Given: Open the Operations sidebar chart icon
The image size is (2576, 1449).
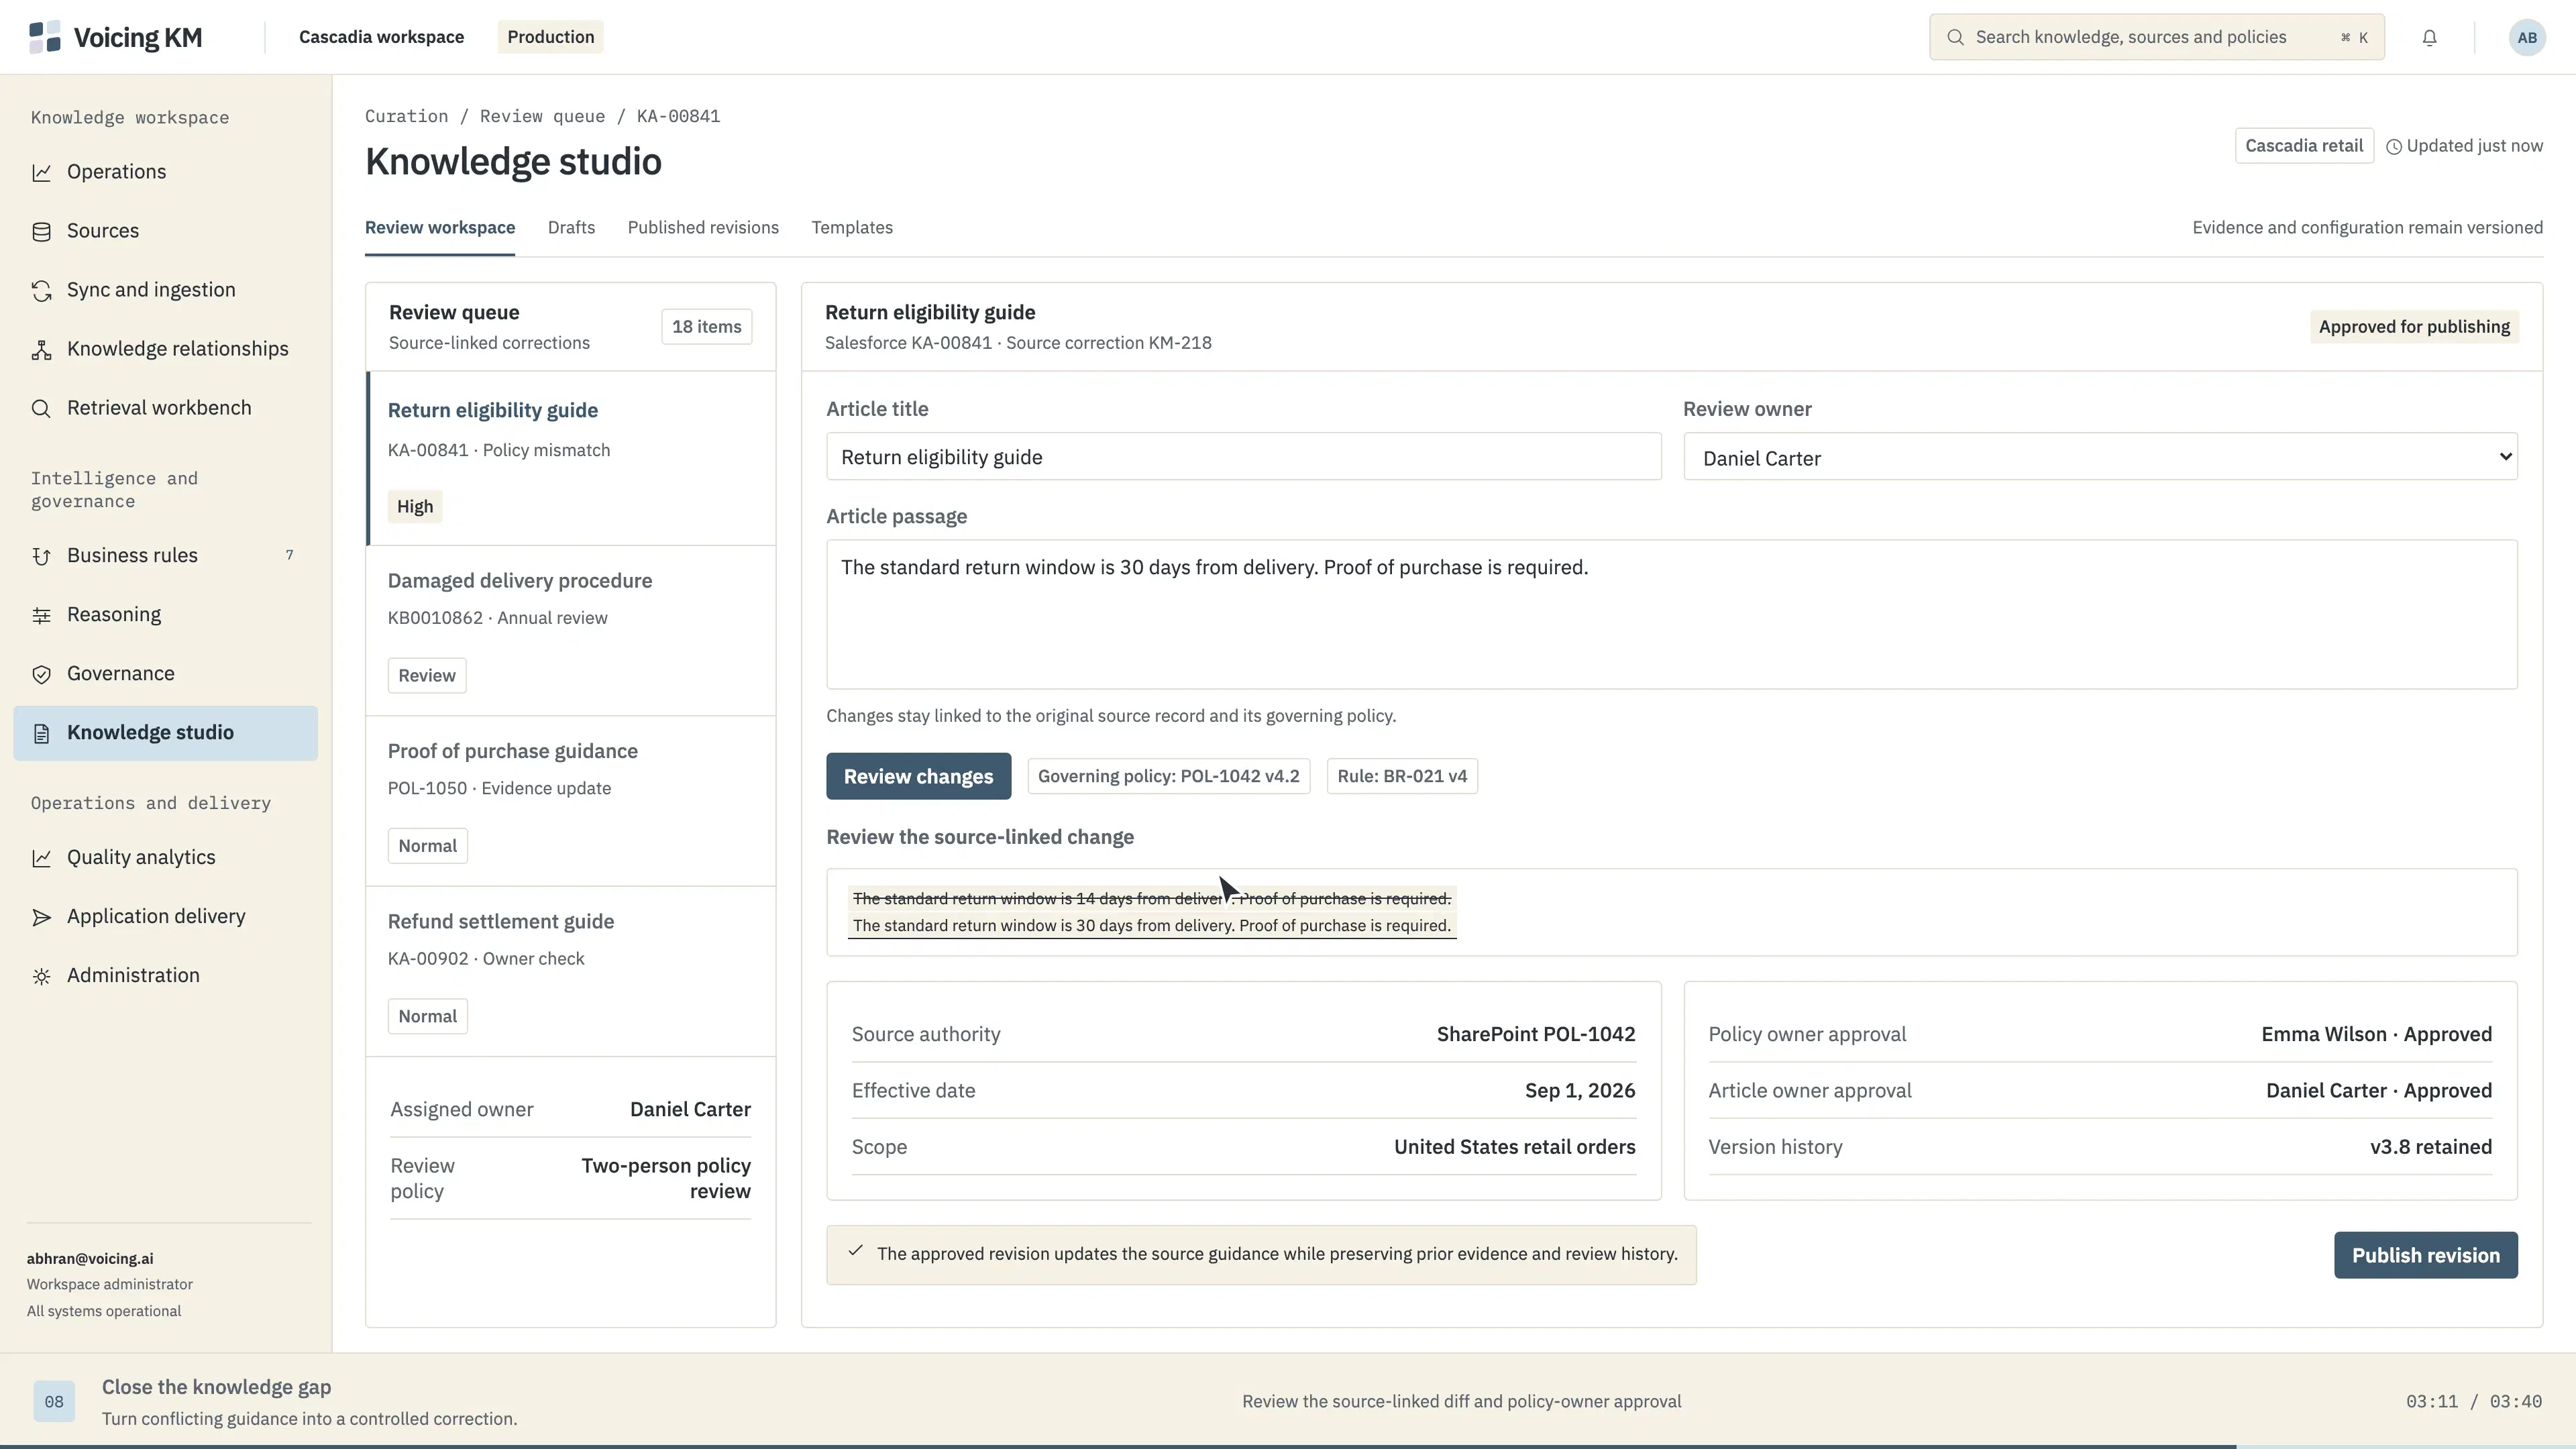Looking at the screenshot, I should pos(41,173).
